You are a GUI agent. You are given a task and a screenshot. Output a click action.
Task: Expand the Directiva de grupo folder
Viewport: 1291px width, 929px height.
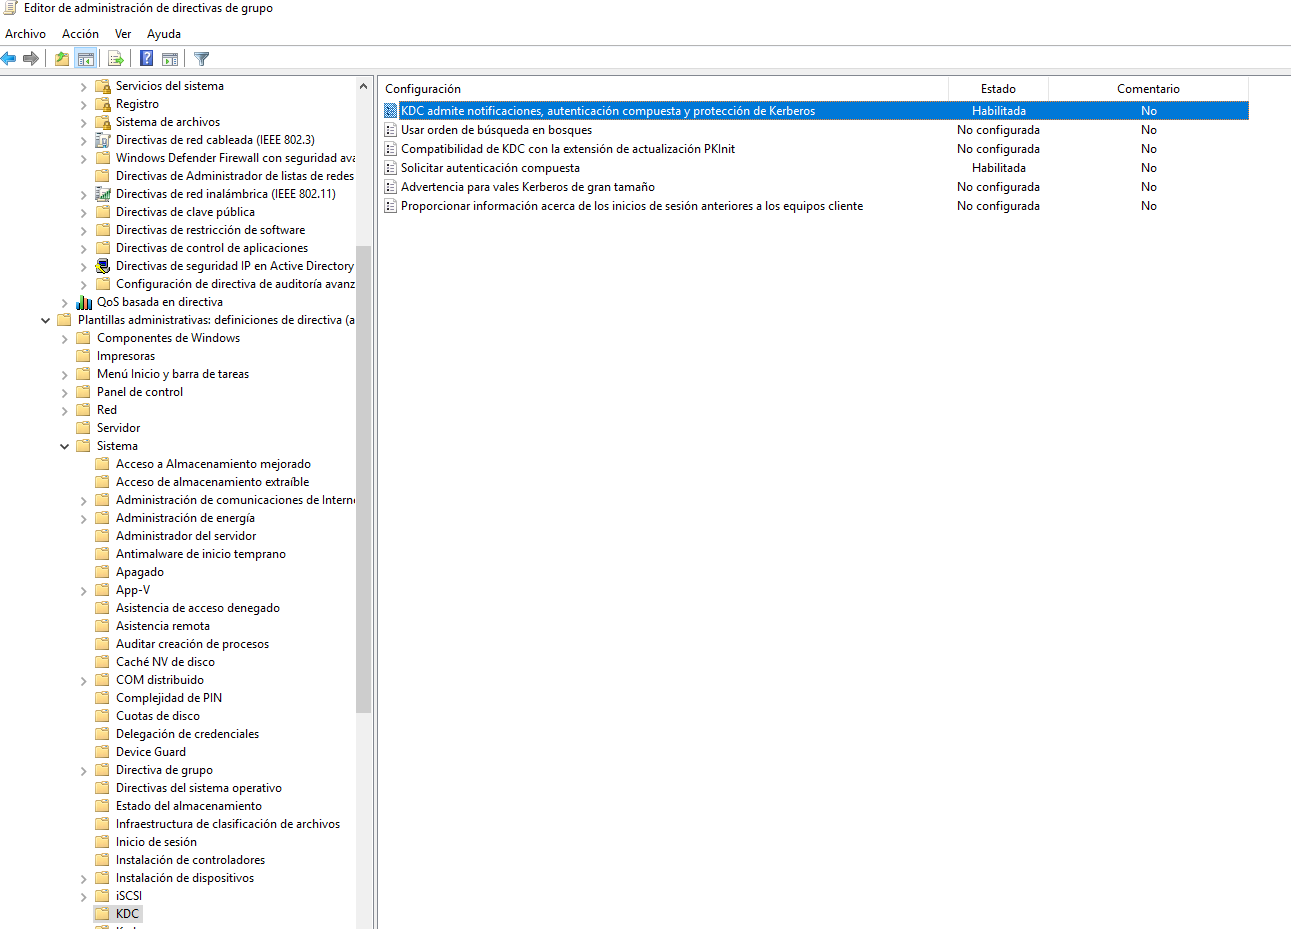coord(84,770)
